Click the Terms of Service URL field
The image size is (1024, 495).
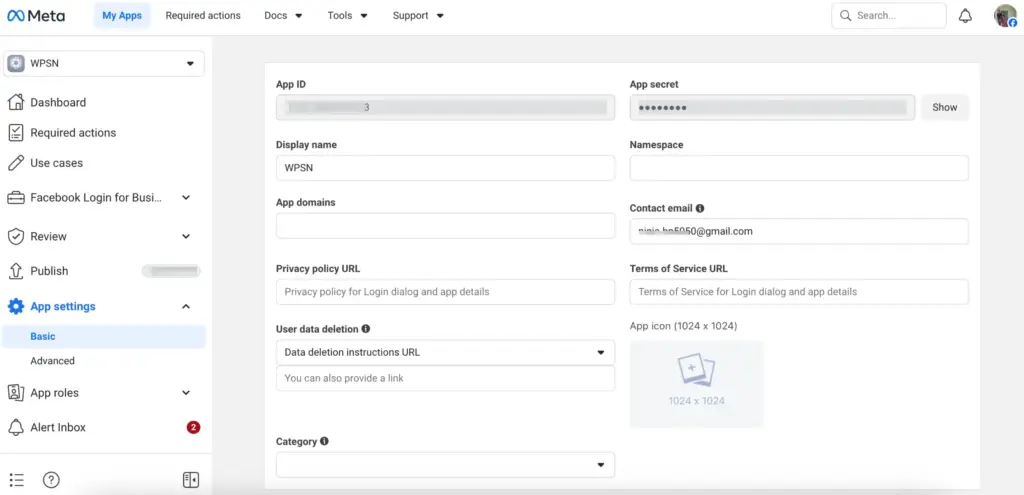click(799, 292)
